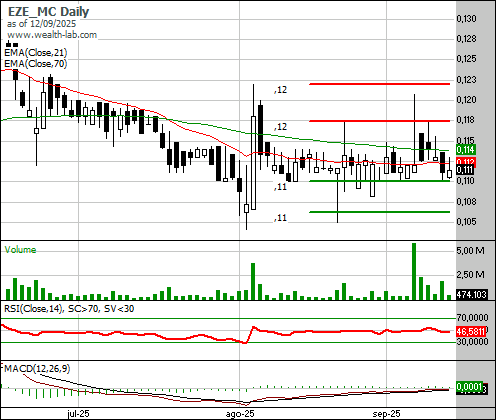This screenshot has height=420, width=496.
Task: Select the 2,50 M volume axis label
Action: coord(470,275)
